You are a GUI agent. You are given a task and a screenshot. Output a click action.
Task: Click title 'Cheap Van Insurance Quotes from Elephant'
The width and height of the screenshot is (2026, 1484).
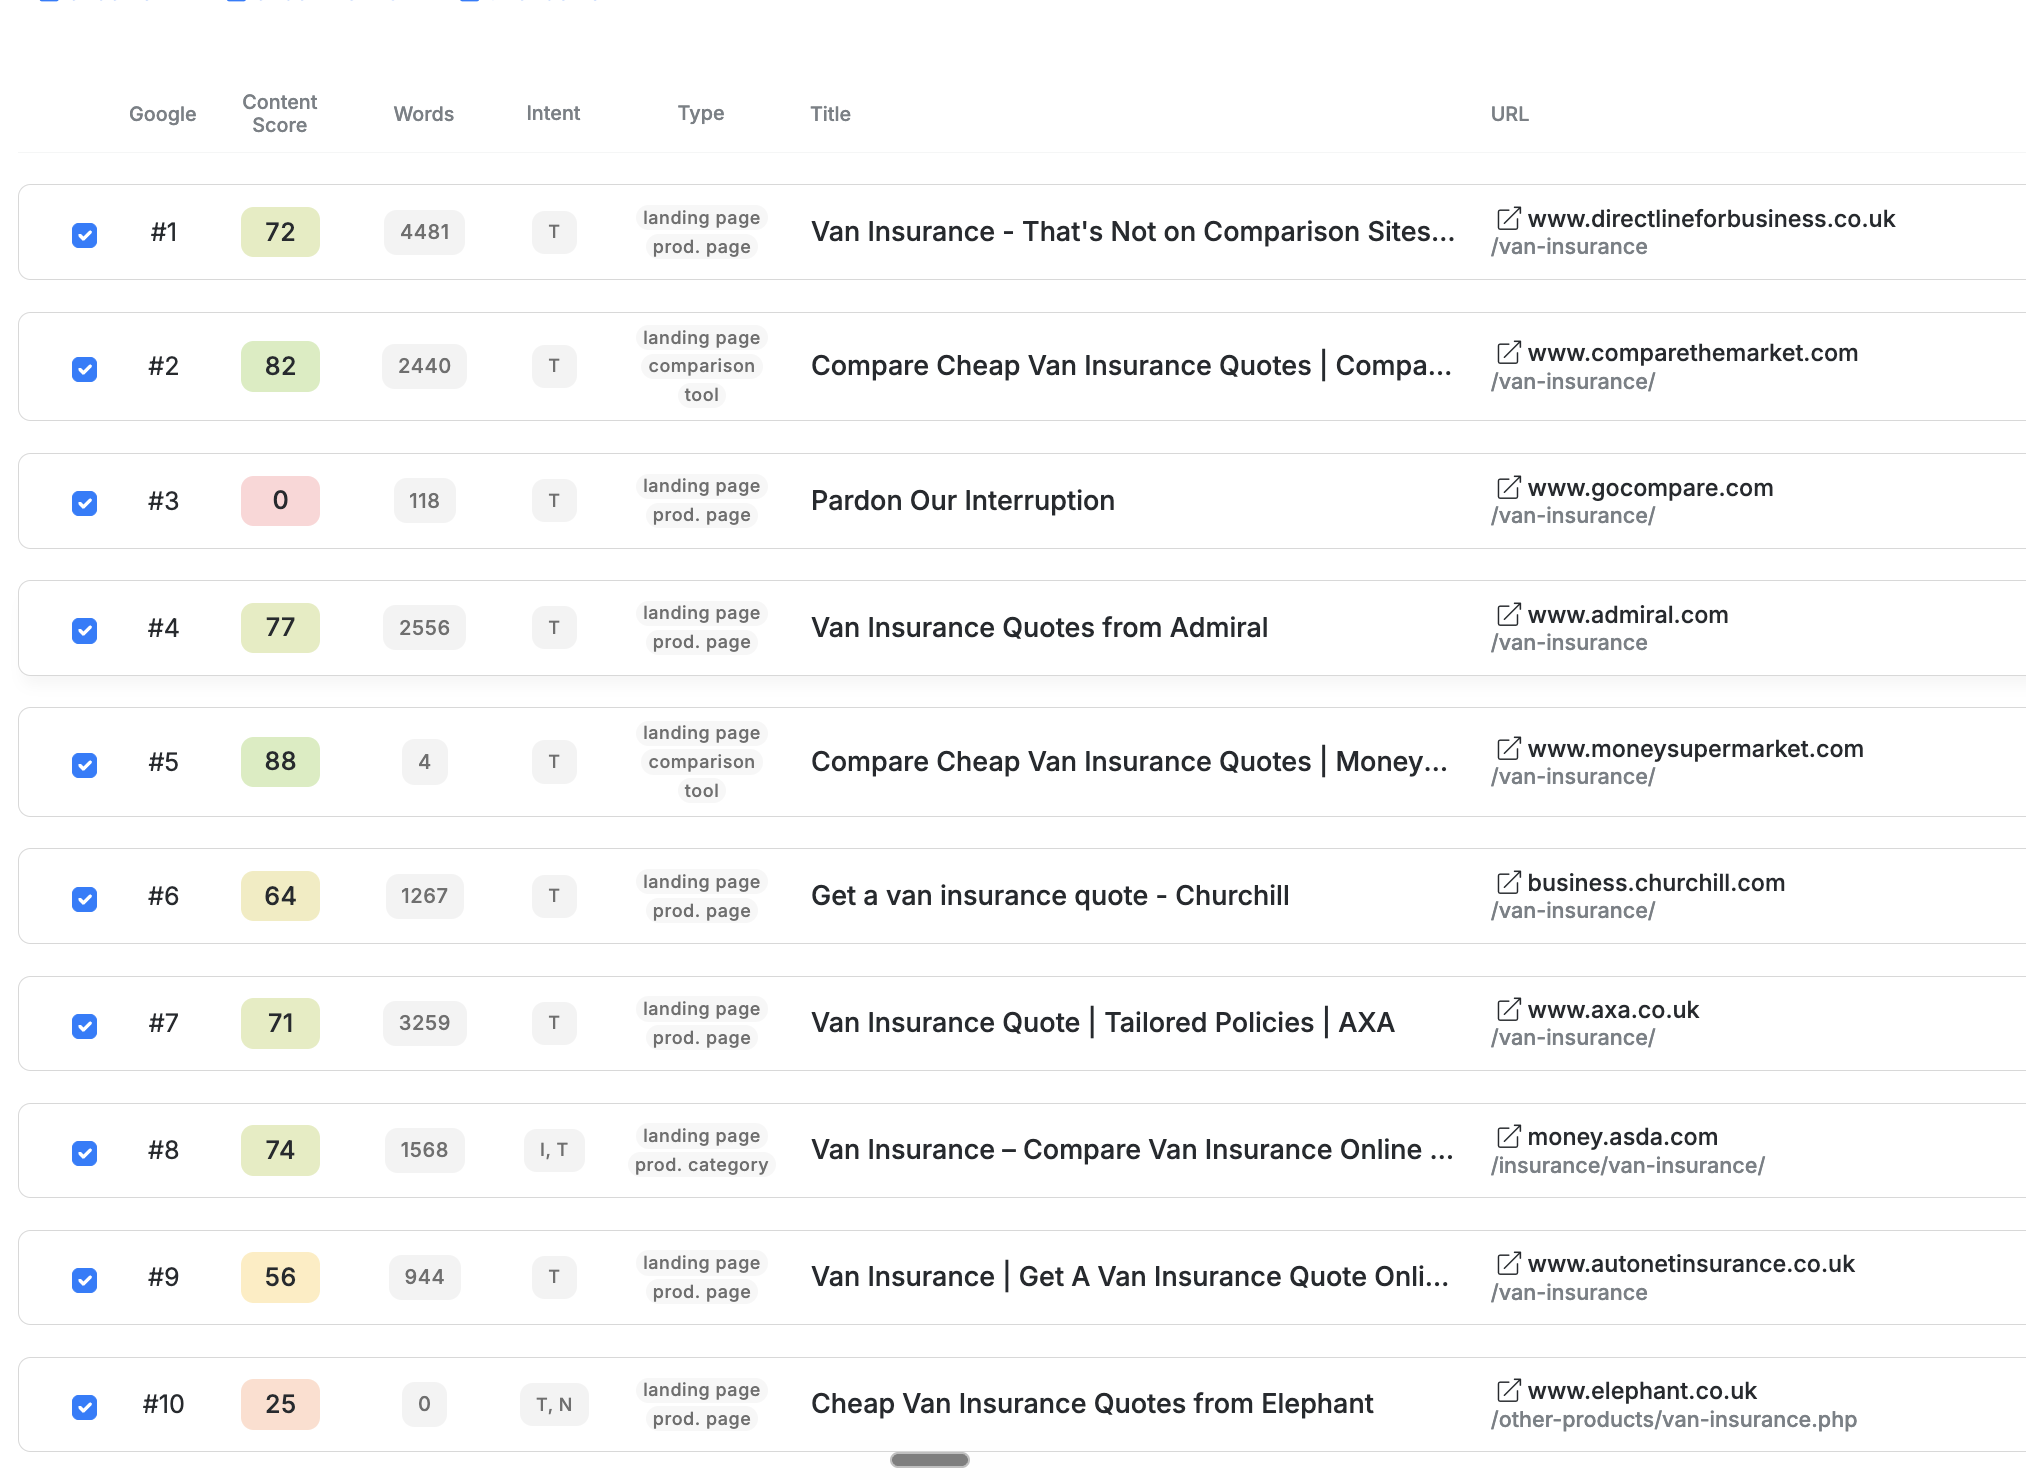click(1092, 1403)
